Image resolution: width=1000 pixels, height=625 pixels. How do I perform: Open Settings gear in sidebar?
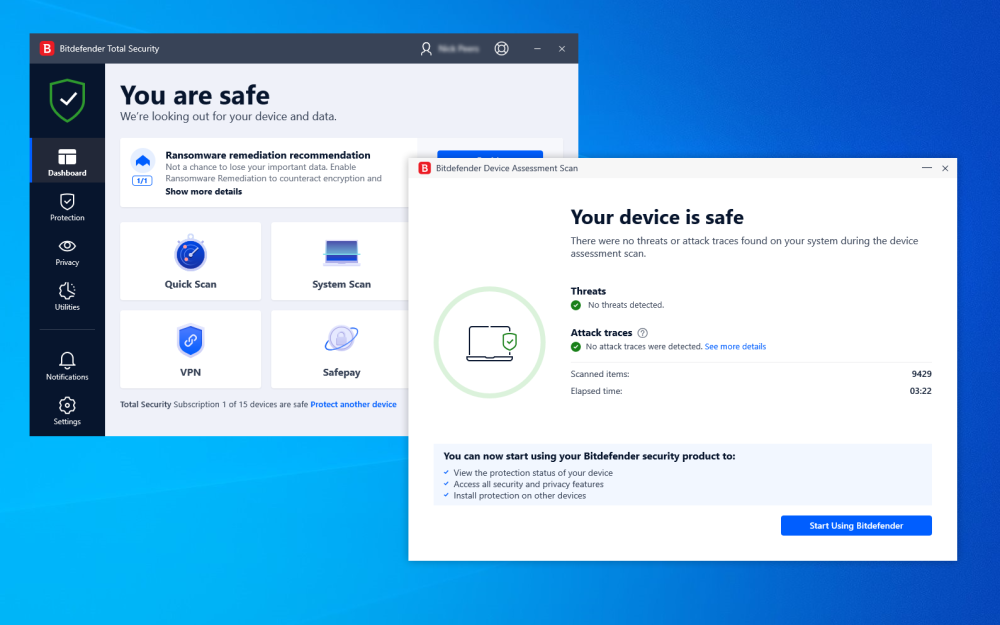tap(67, 410)
